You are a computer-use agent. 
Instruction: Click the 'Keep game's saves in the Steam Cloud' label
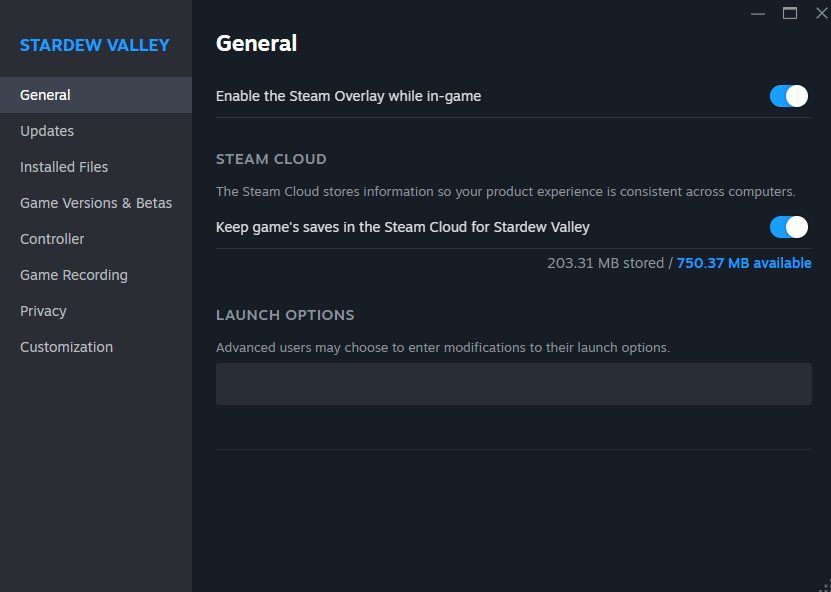click(402, 227)
